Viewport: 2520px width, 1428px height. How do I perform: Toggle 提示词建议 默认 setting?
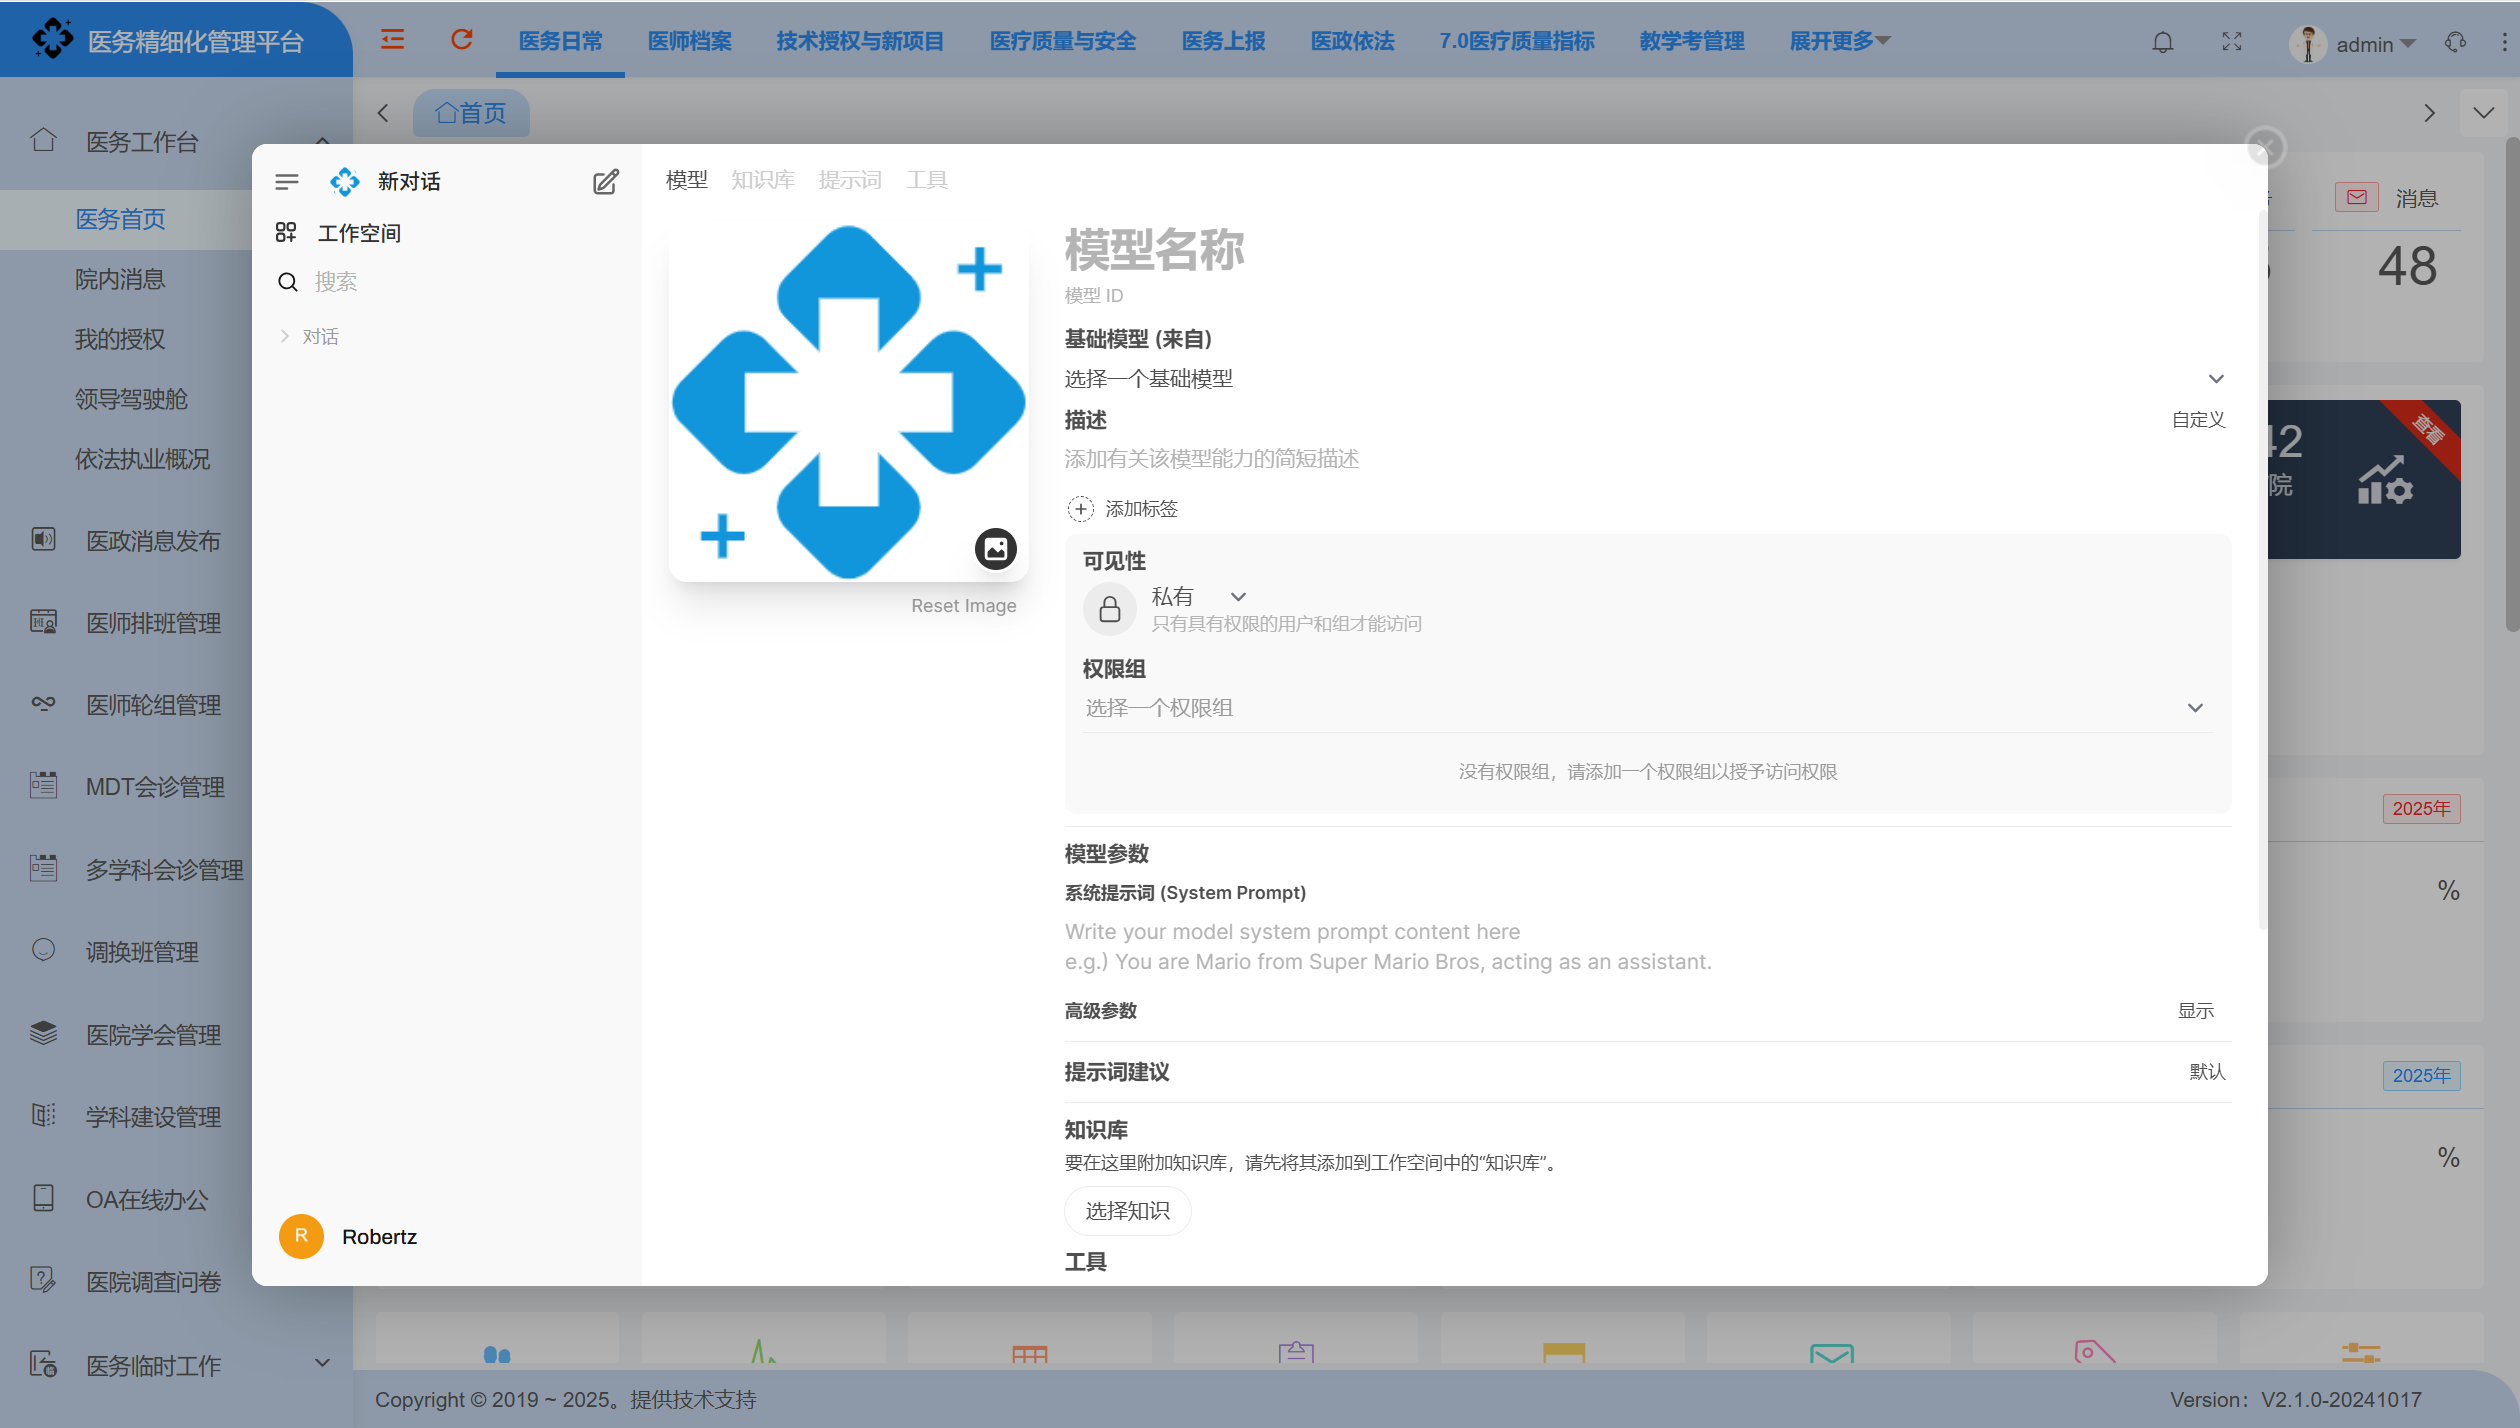click(2207, 1072)
